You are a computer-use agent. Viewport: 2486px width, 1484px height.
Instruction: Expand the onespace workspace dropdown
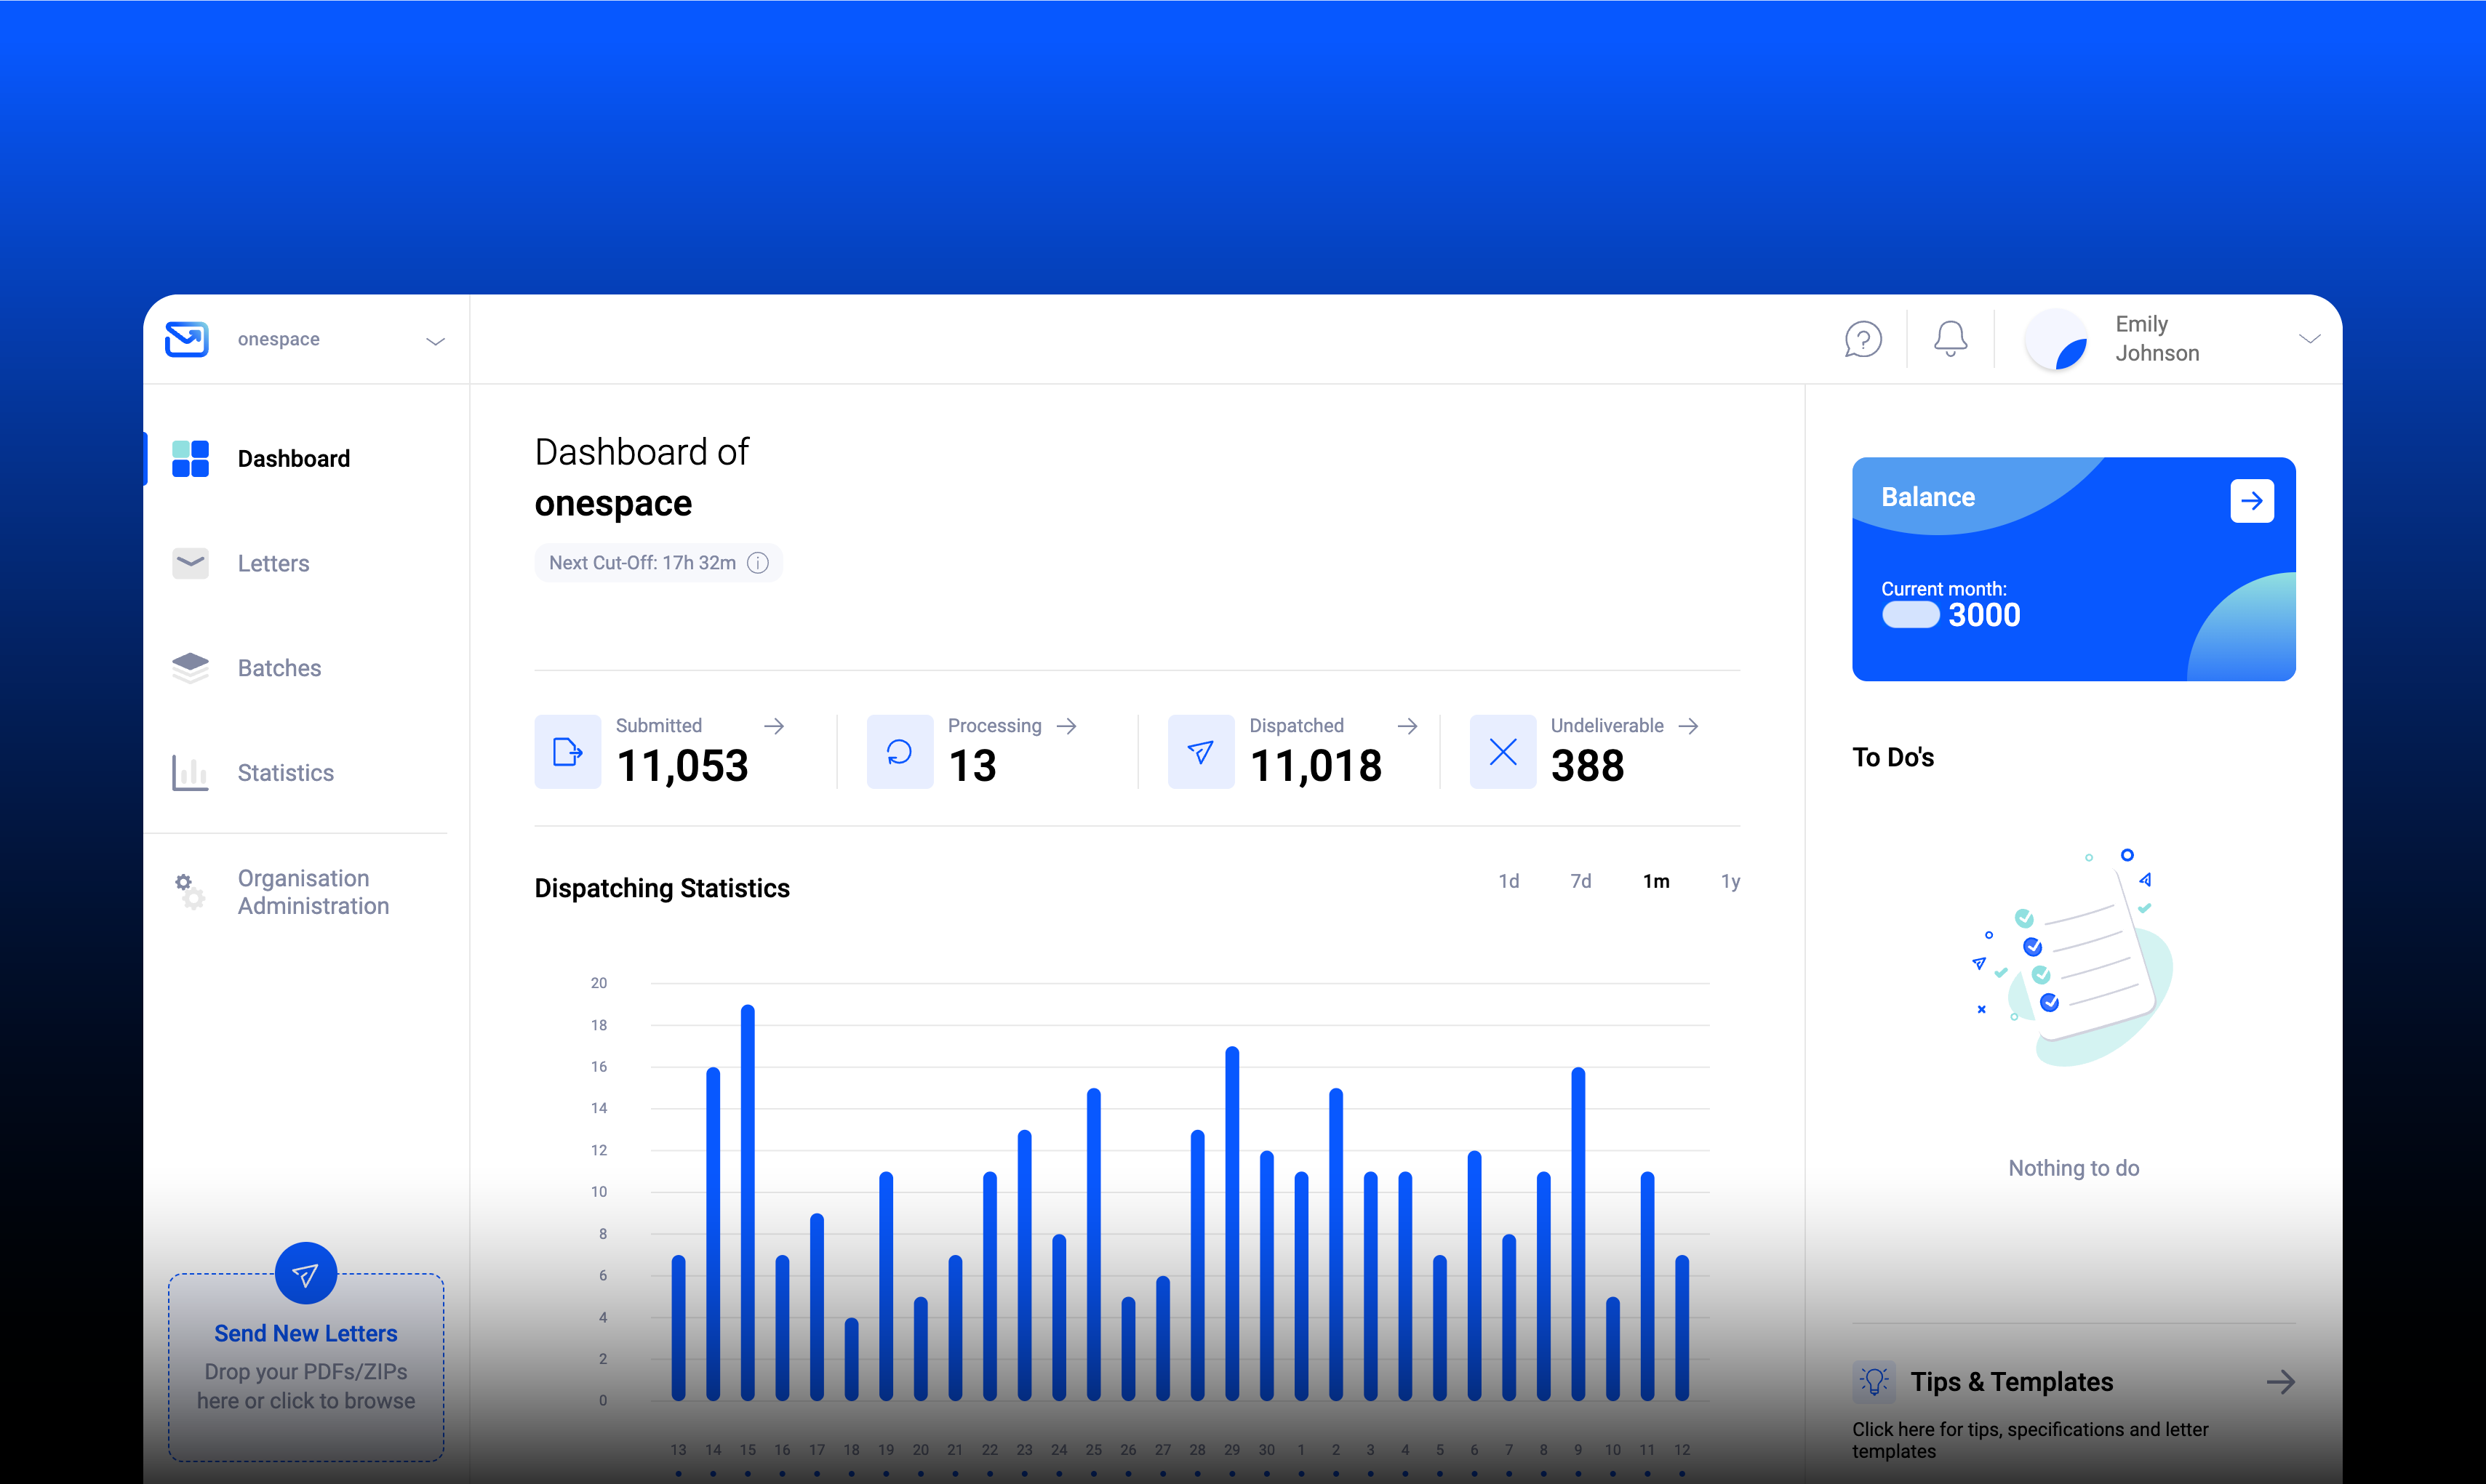[x=435, y=340]
